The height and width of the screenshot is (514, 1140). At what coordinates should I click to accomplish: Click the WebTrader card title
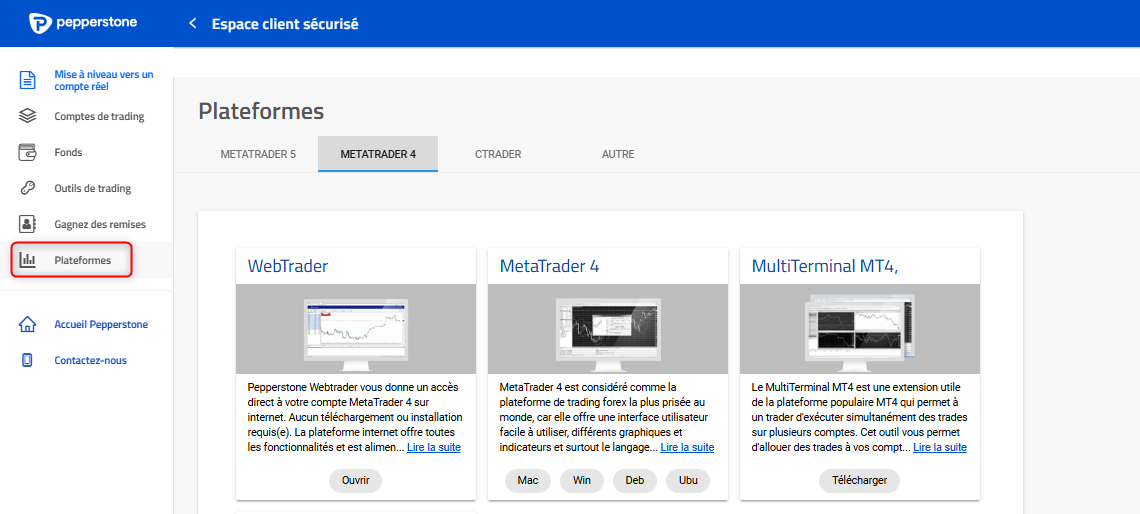(x=287, y=266)
